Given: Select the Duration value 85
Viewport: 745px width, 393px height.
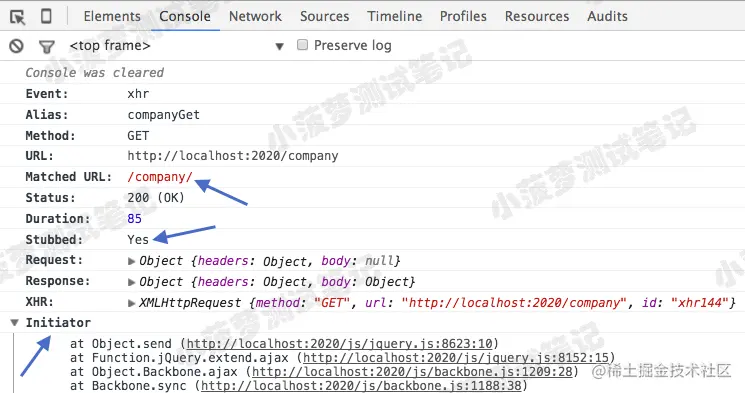Looking at the screenshot, I should (x=134, y=219).
